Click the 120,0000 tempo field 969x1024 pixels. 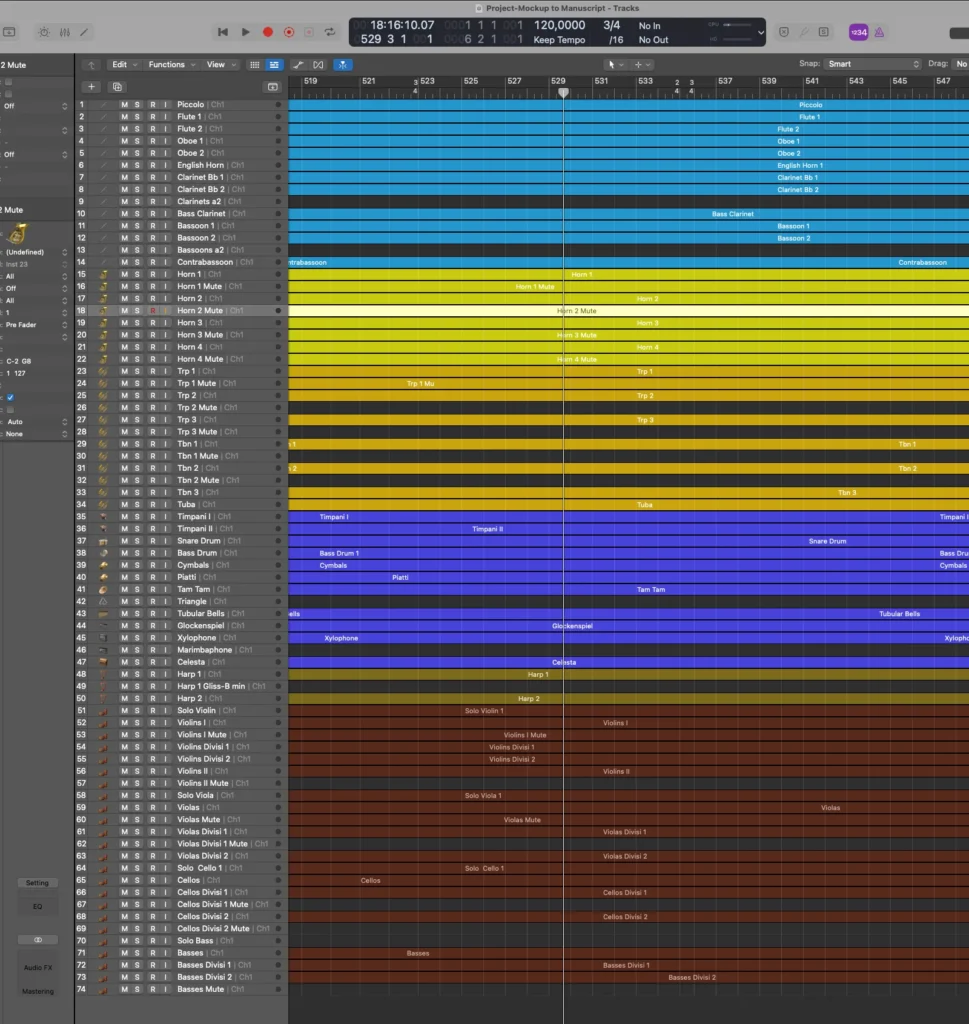(x=560, y=25)
